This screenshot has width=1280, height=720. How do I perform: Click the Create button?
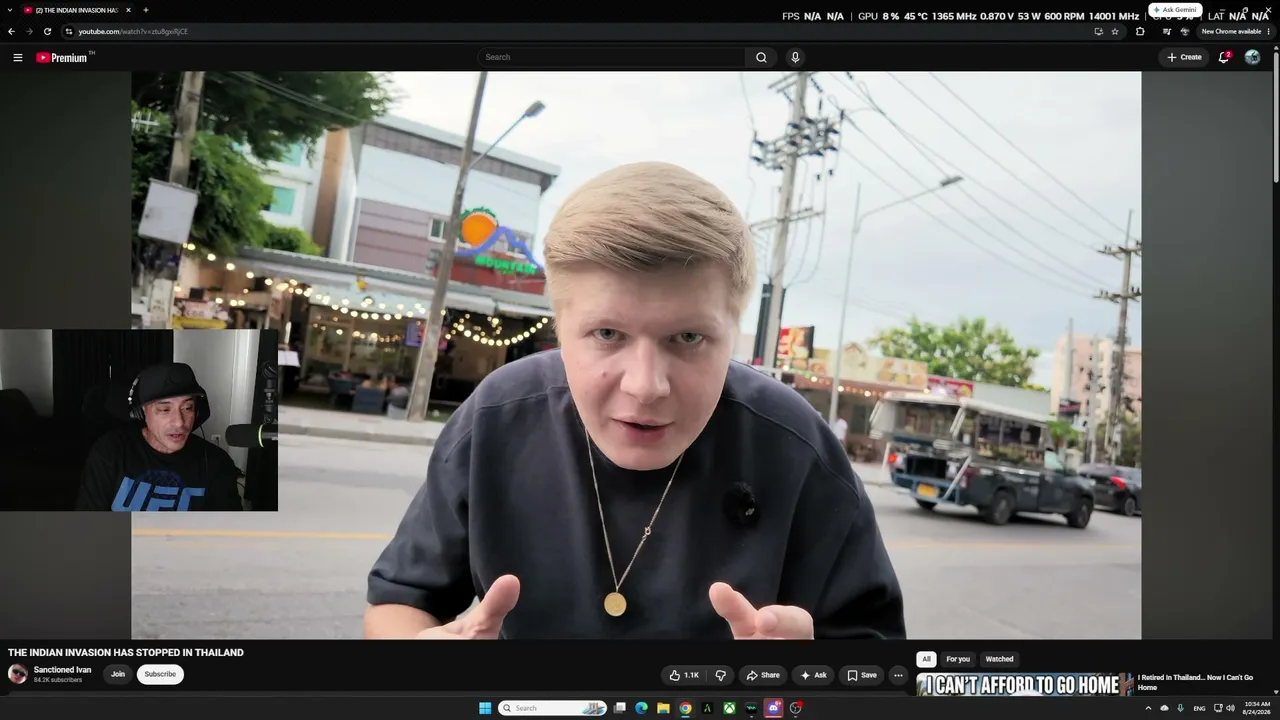[1184, 57]
